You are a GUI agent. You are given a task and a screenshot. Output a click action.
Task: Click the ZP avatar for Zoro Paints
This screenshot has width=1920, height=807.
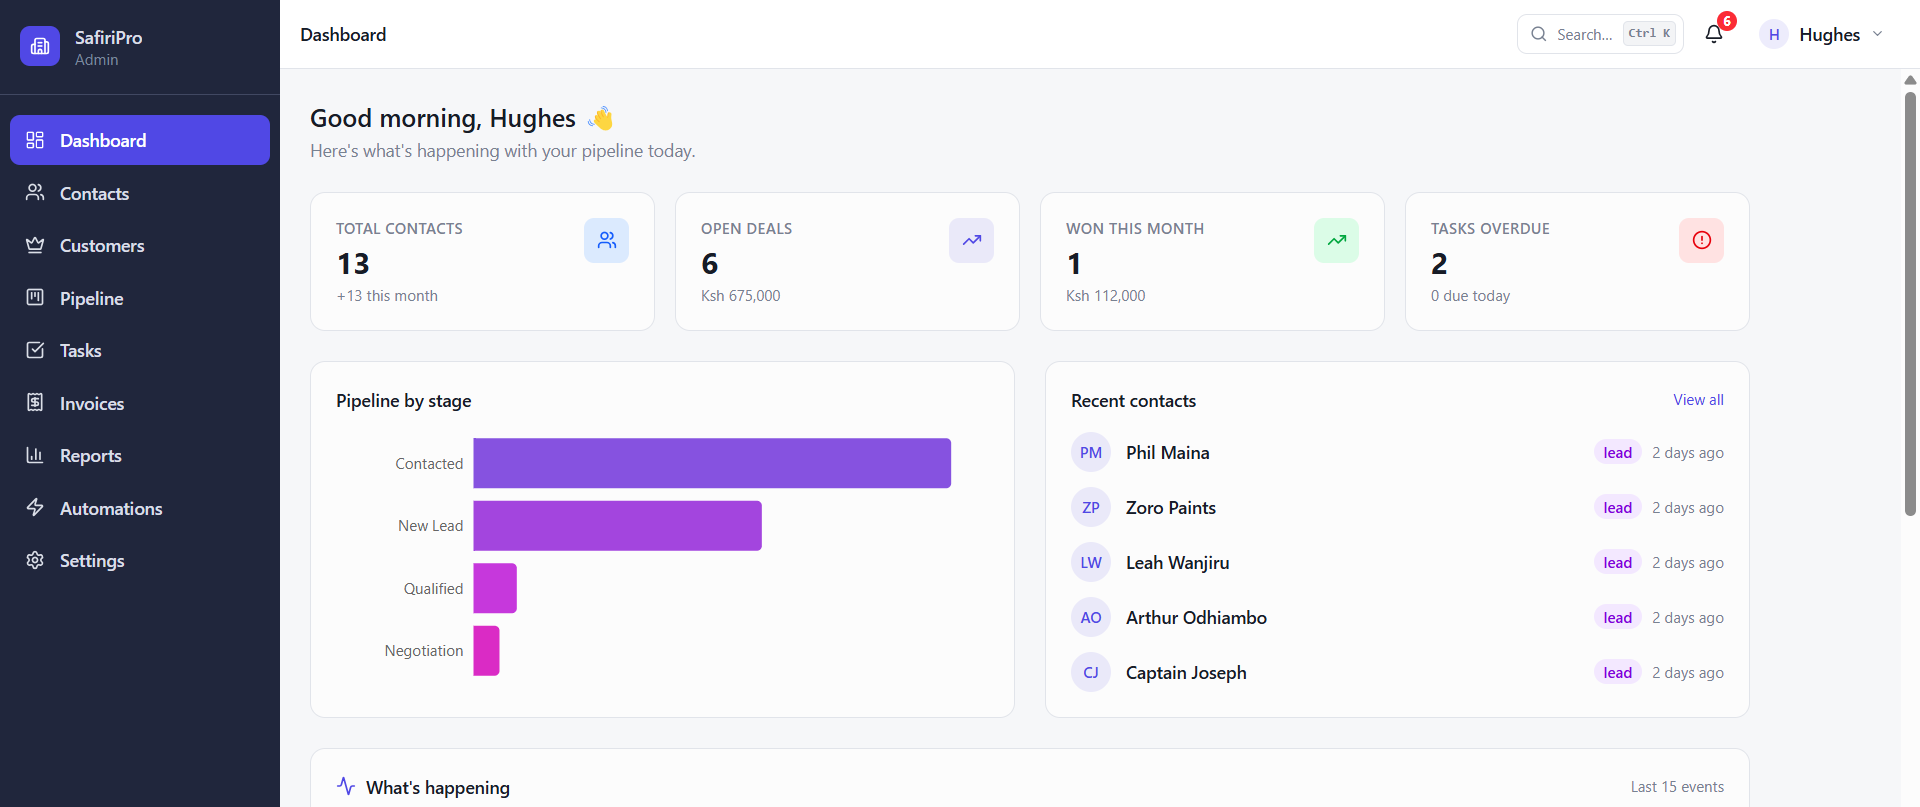[x=1091, y=508]
